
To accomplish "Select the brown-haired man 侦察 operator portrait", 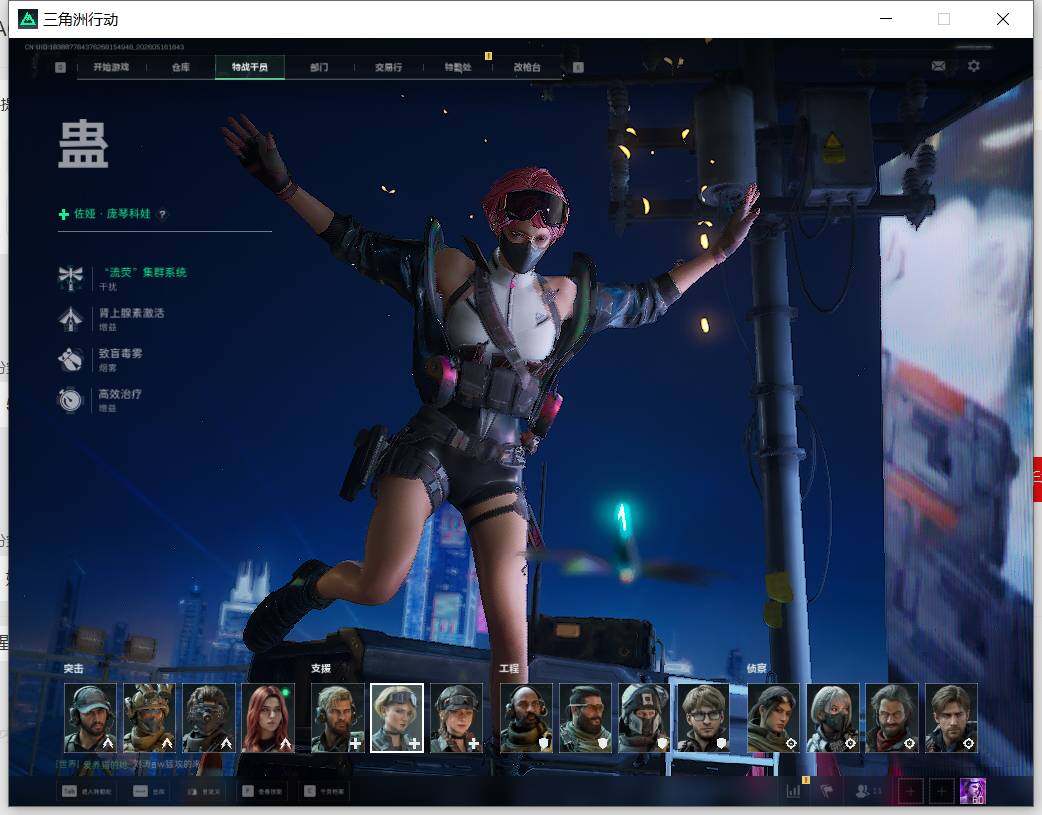I will [951, 718].
